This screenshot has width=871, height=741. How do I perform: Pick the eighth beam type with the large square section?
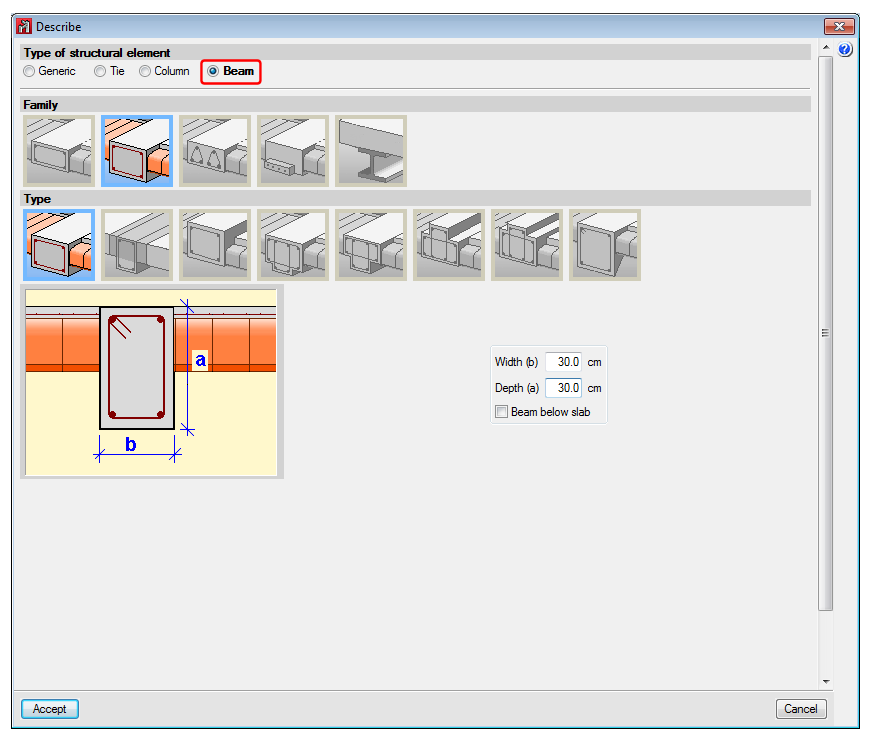click(x=605, y=245)
